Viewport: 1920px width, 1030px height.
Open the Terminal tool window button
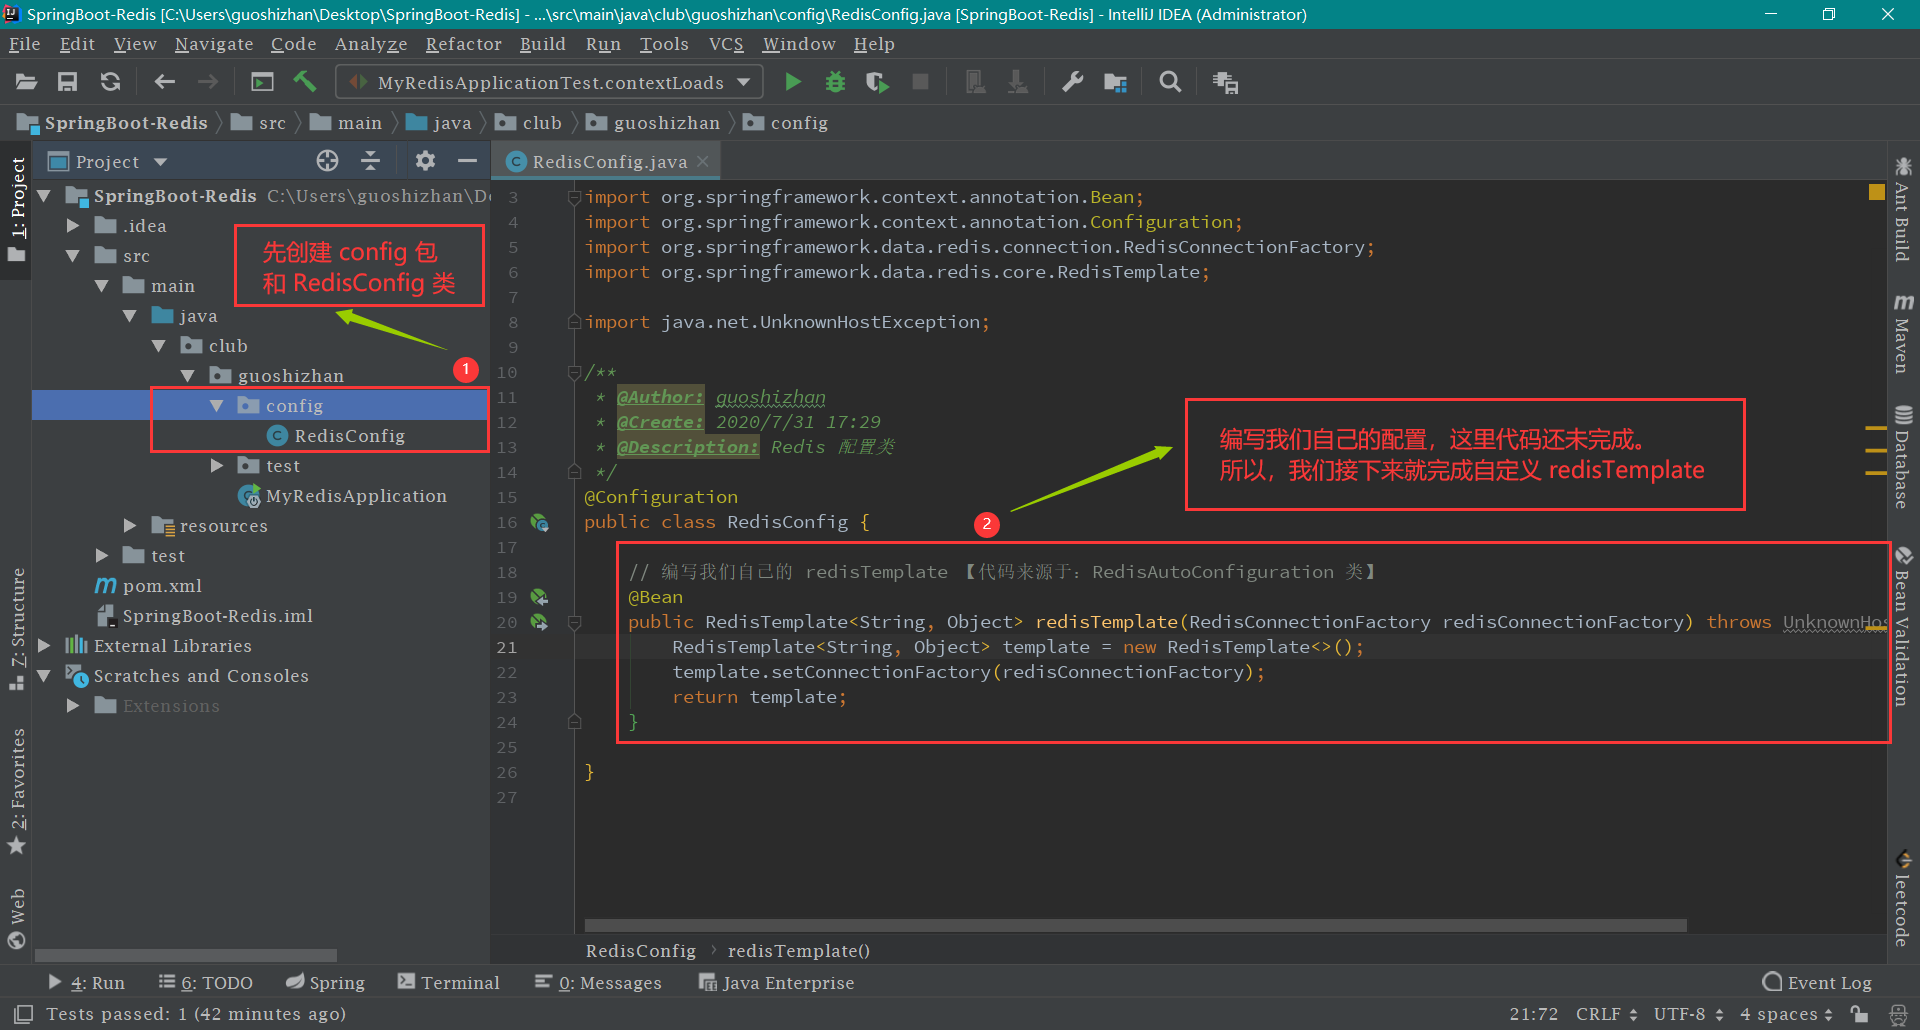tap(448, 983)
